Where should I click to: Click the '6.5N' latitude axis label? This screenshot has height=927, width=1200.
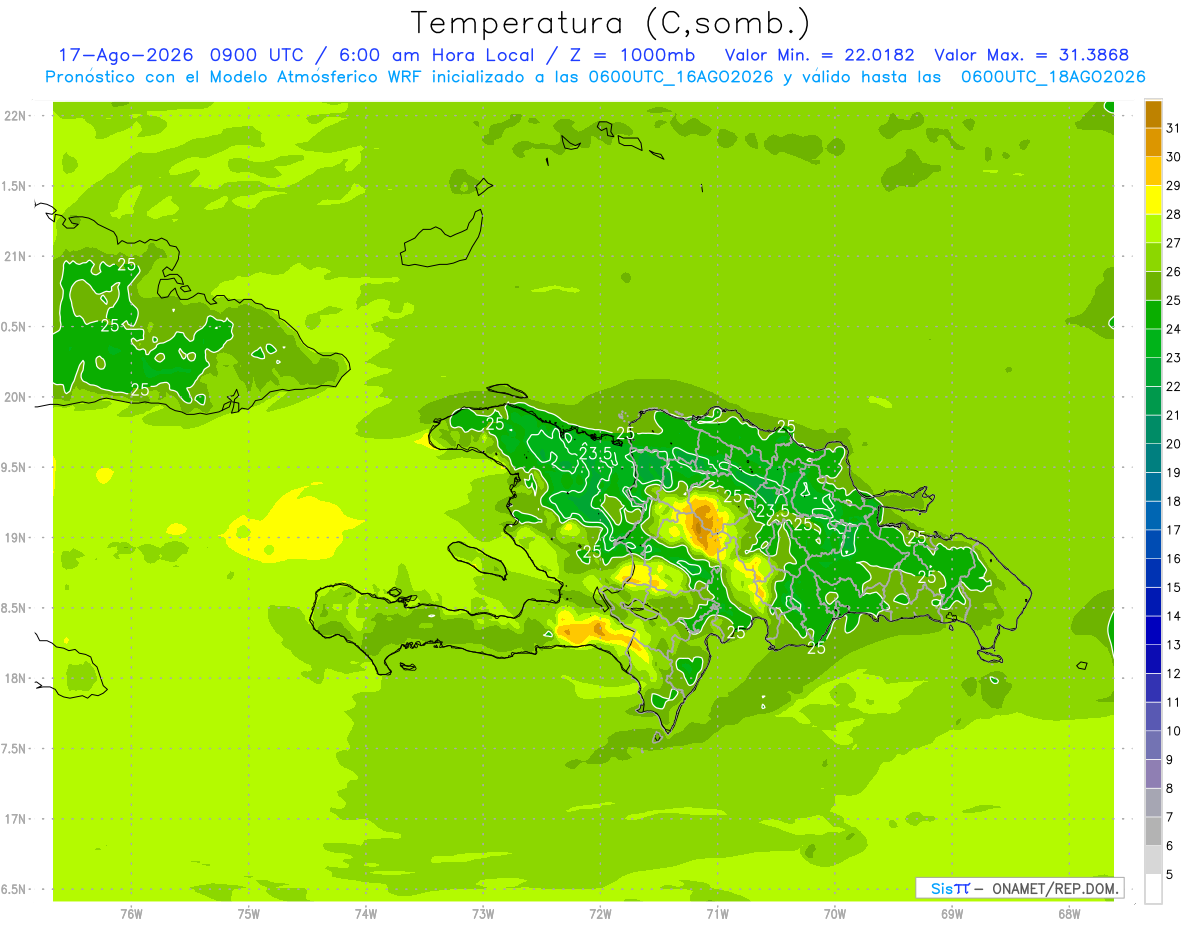click(x=15, y=890)
